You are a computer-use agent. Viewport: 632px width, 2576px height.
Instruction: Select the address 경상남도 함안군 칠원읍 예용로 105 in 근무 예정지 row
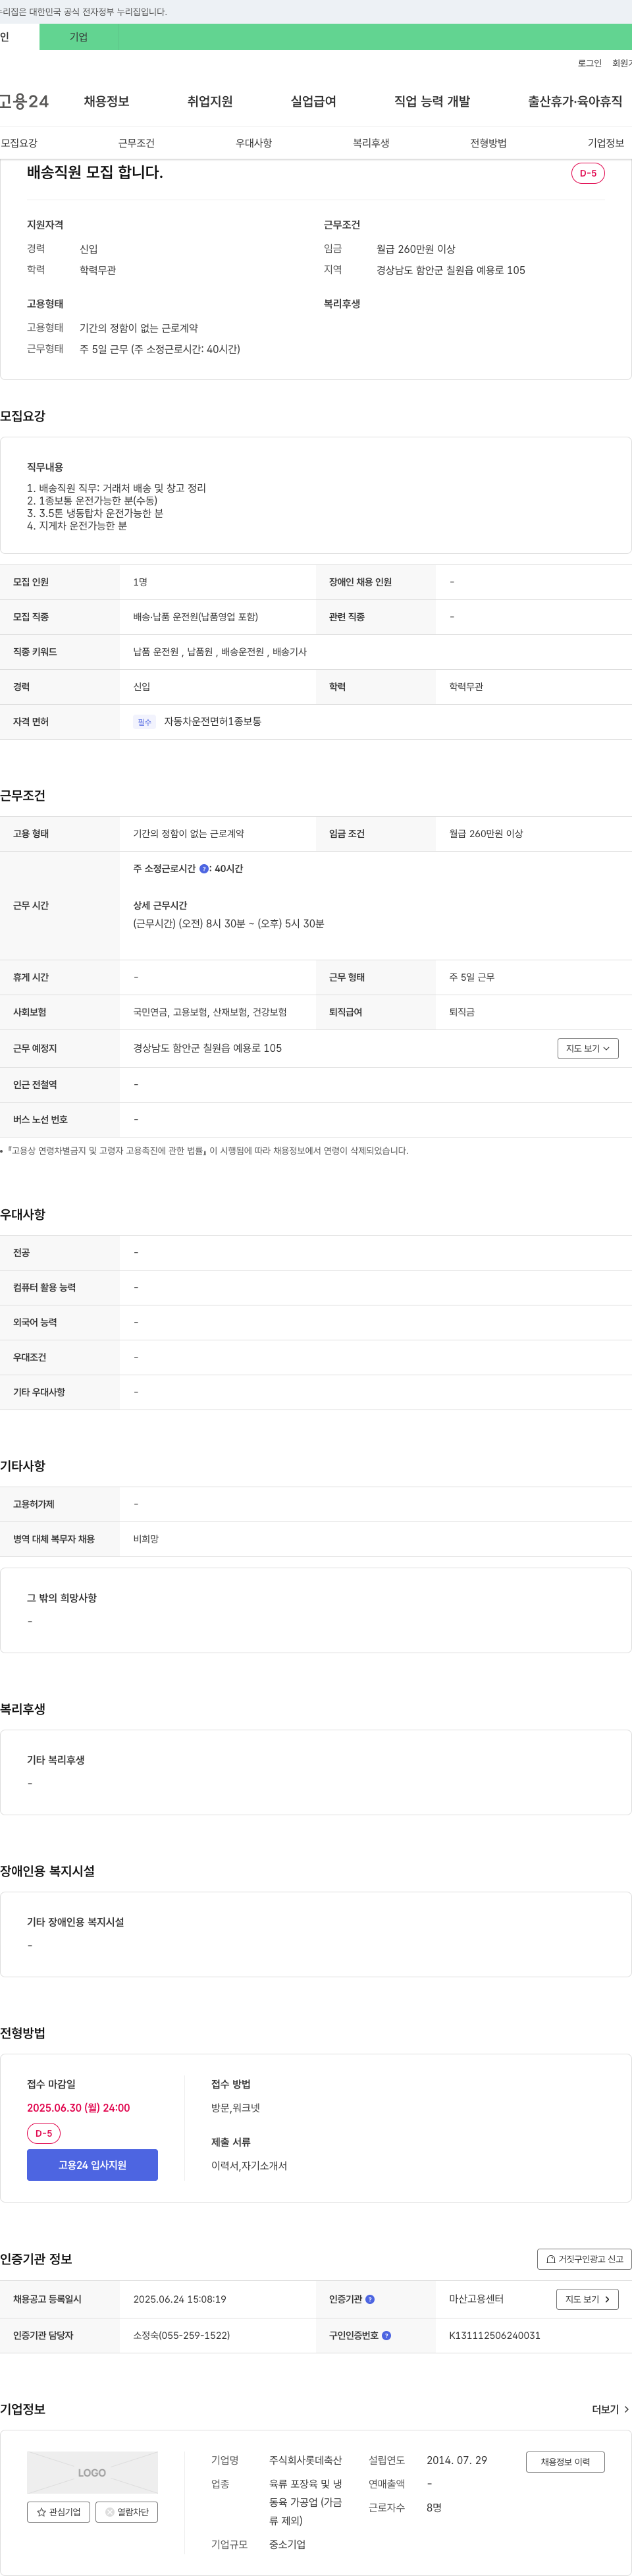pyautogui.click(x=207, y=1048)
